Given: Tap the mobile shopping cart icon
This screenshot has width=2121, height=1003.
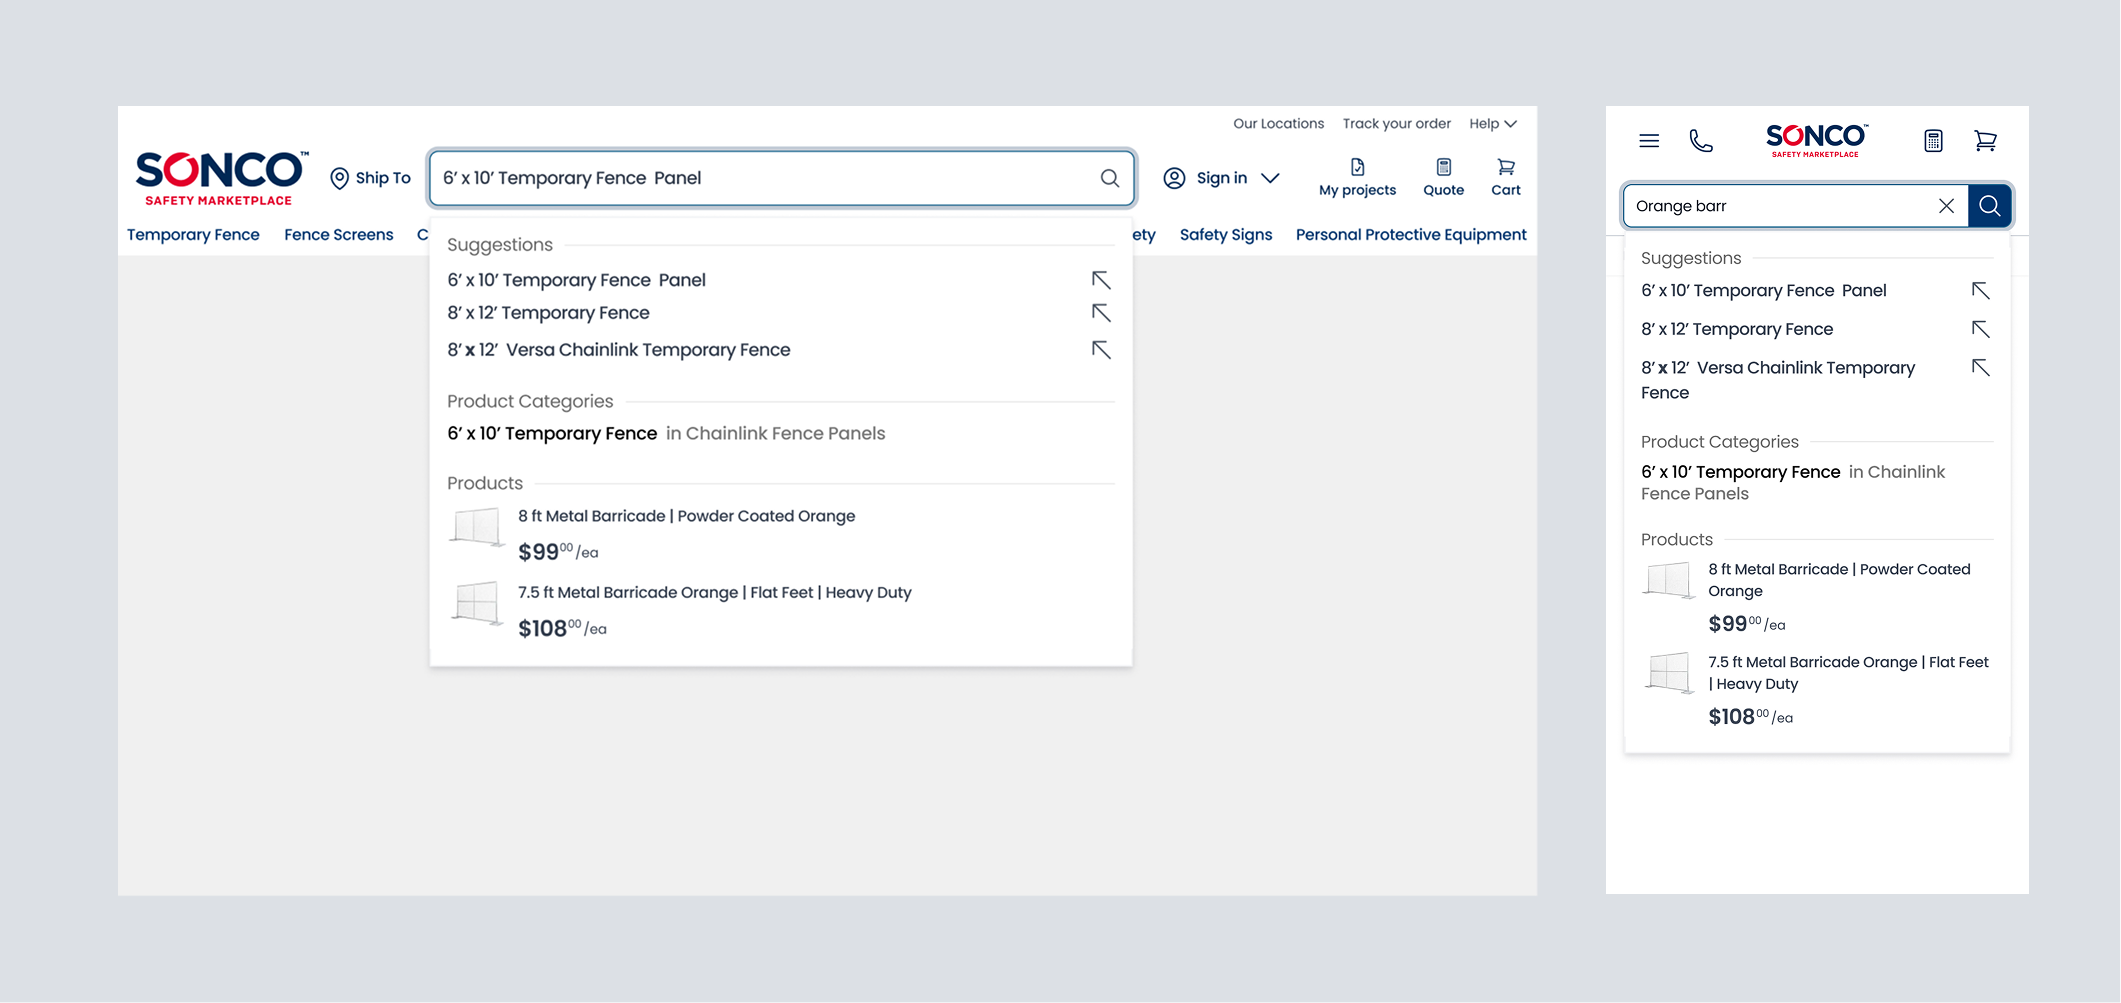Looking at the screenshot, I should 1985,141.
